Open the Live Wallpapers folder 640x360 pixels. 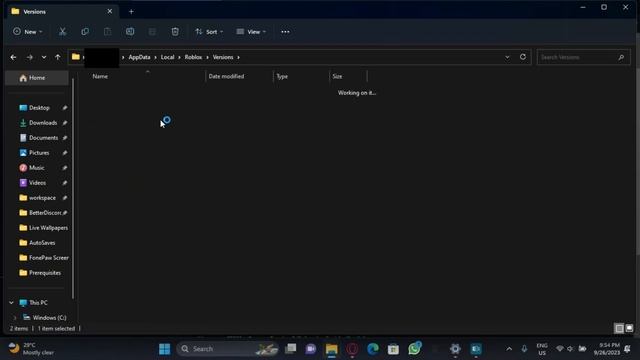[48, 228]
